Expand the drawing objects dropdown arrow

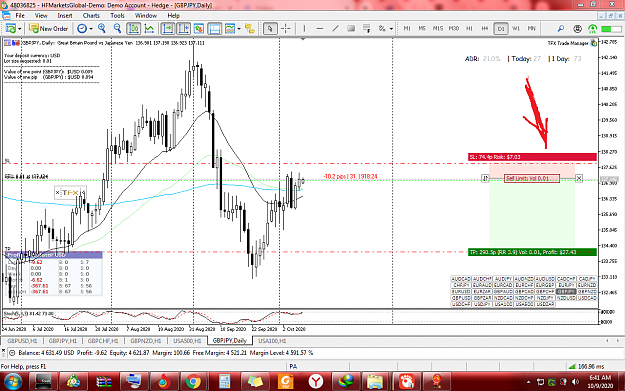[391, 29]
